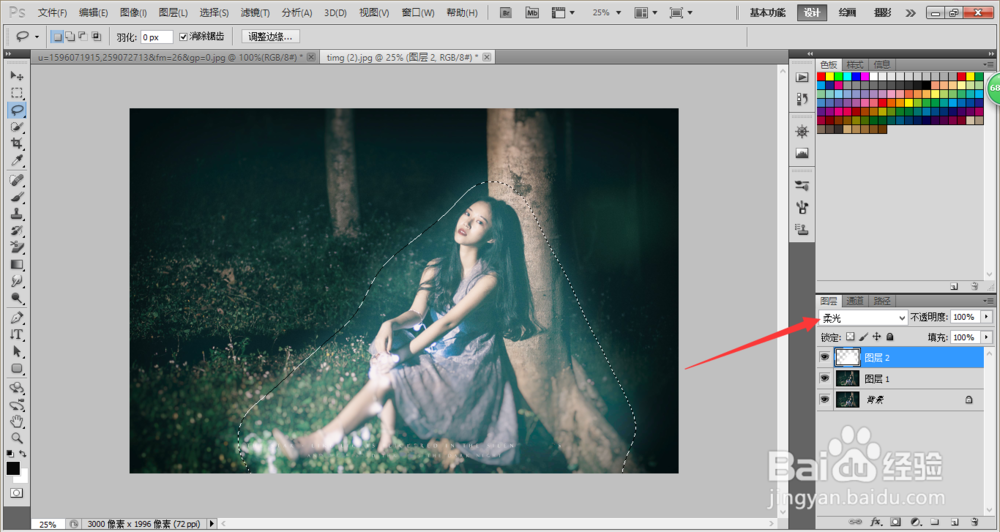1000x532 pixels.
Task: Click the 调整边缘... button
Action: (271, 37)
